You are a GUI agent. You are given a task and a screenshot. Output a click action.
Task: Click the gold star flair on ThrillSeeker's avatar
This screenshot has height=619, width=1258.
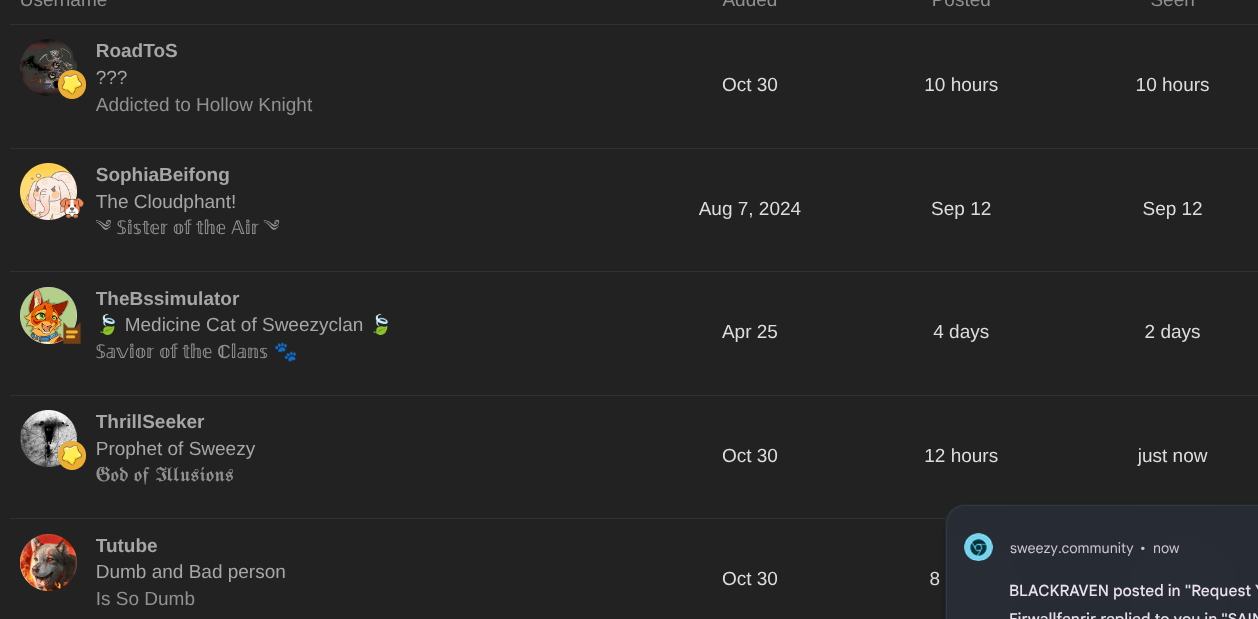[x=71, y=456]
